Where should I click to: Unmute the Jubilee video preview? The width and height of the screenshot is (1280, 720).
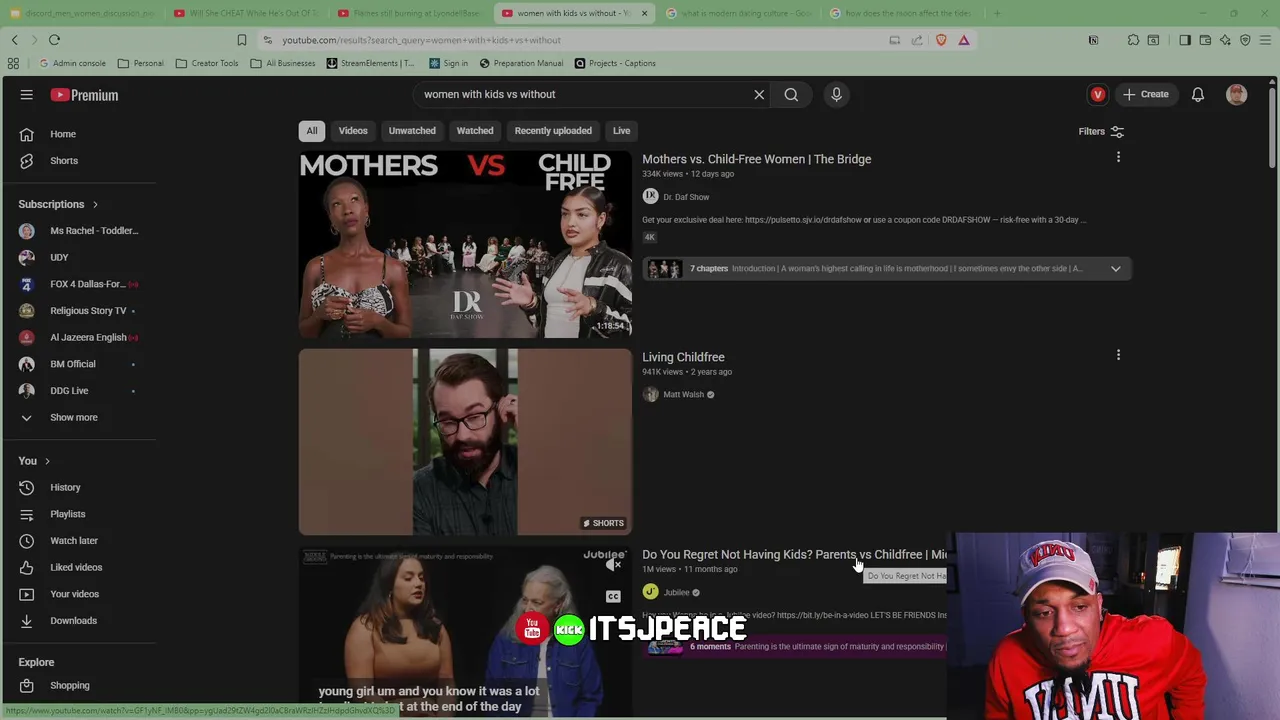[614, 566]
